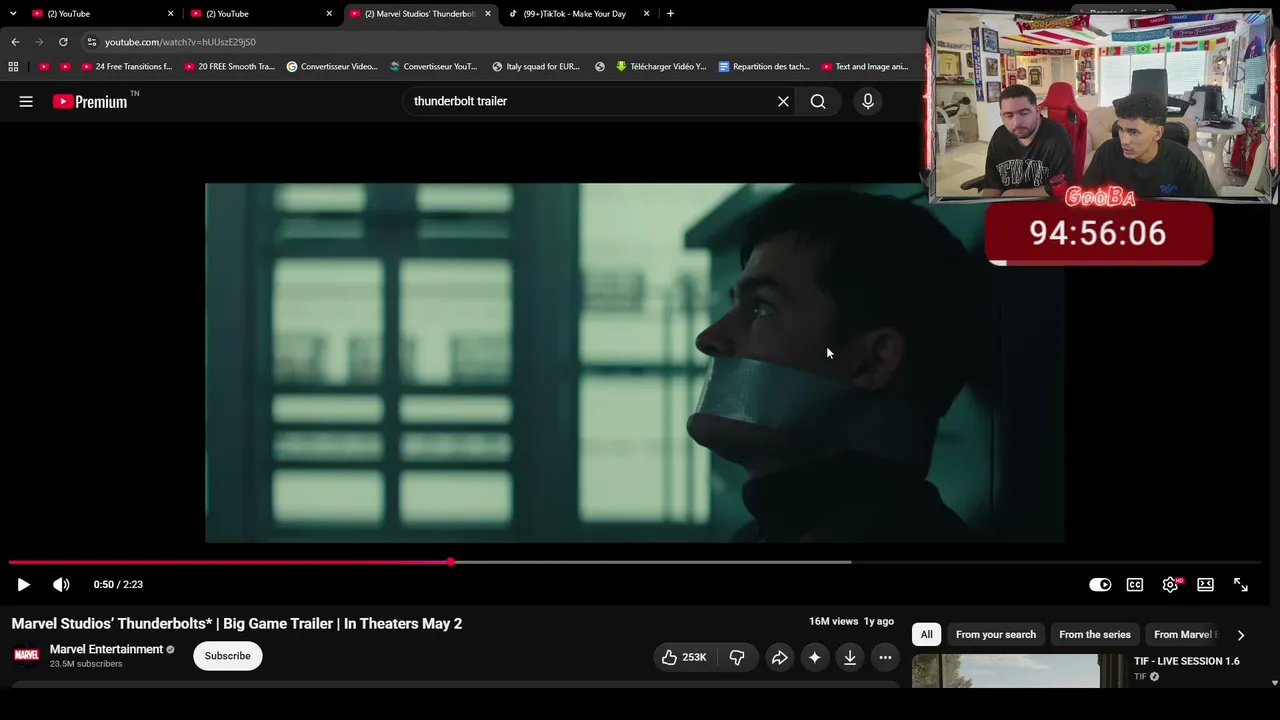This screenshot has height=720, width=1280.
Task: Close the Marvel Studios' Thunderbolts tab
Action: [x=488, y=14]
